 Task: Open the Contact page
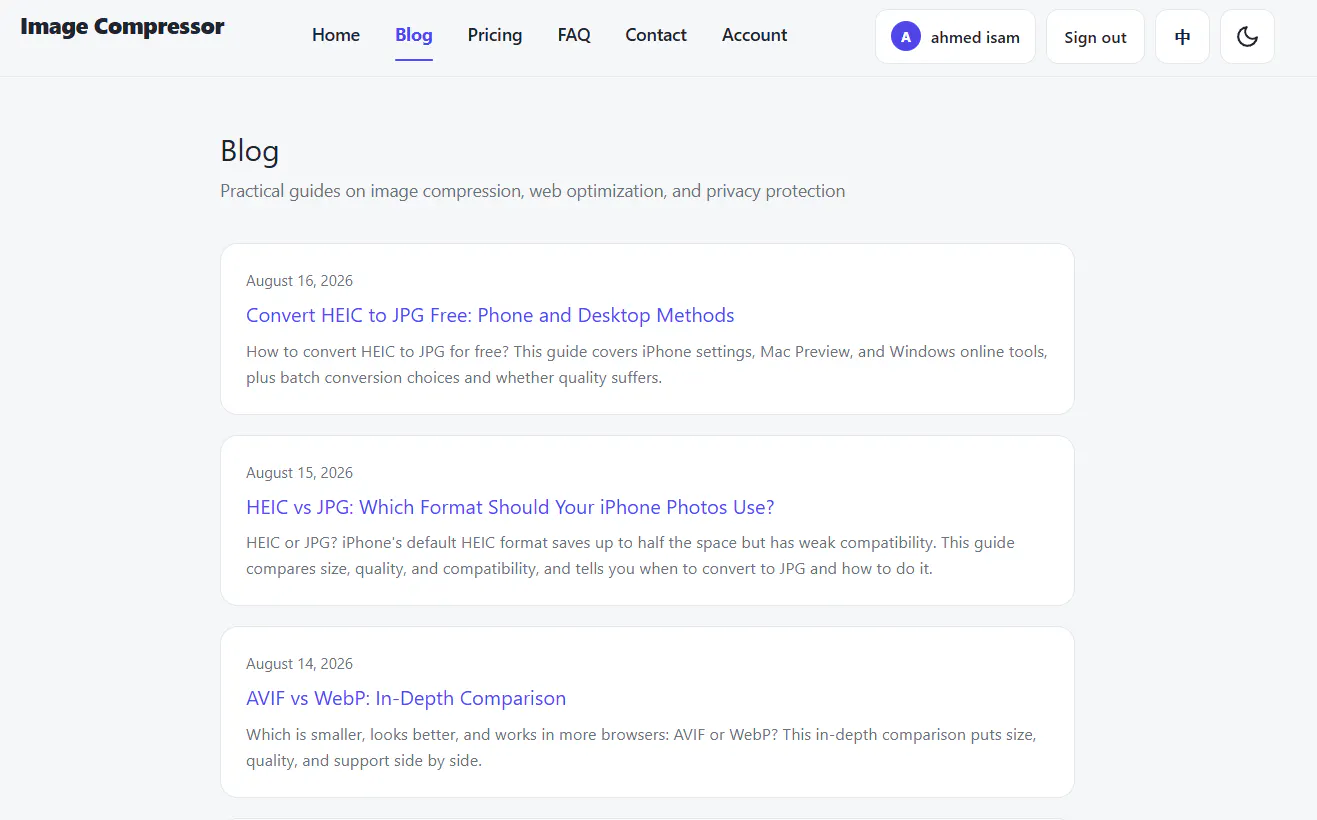(656, 35)
